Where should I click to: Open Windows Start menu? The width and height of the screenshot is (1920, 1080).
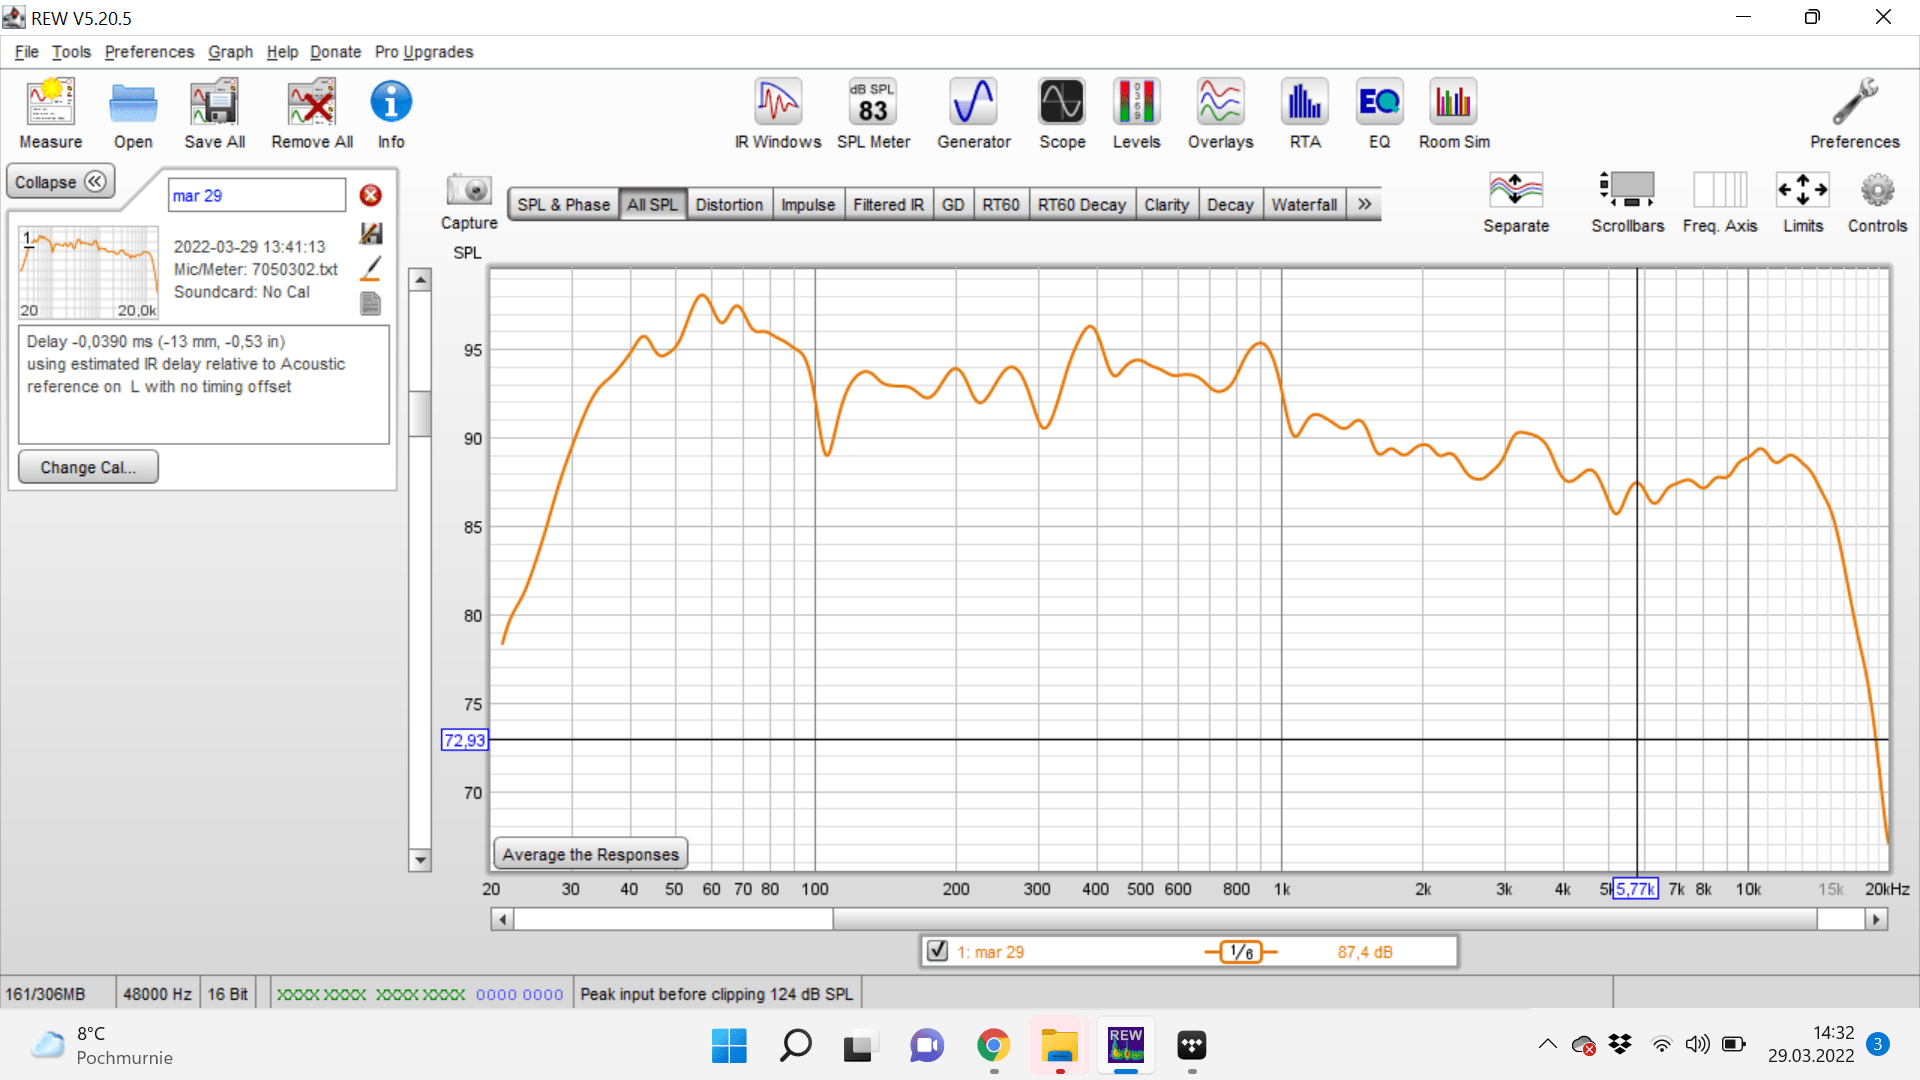point(729,1045)
